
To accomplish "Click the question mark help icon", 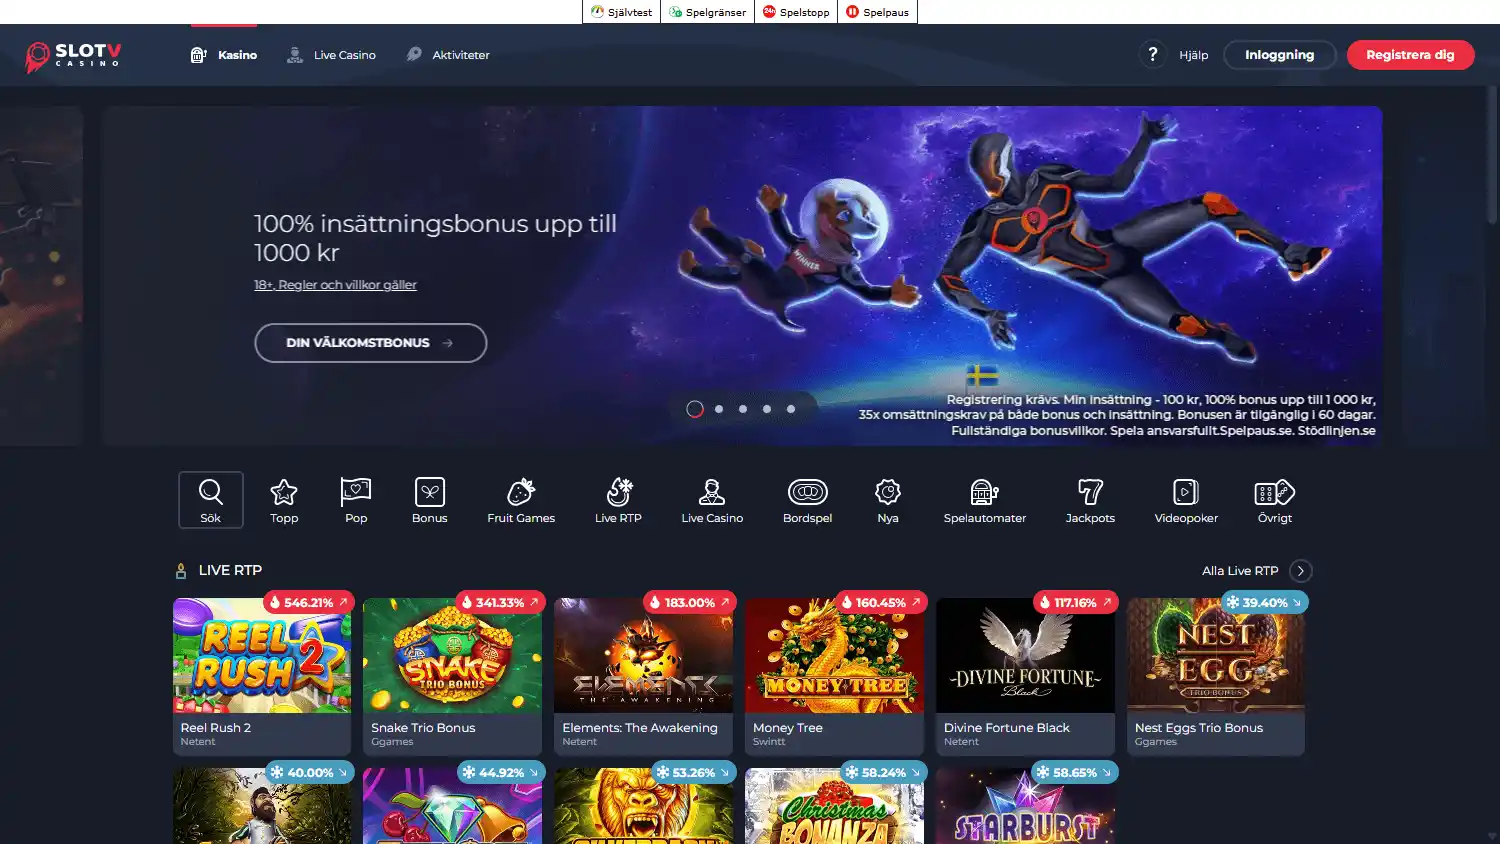I will (1152, 55).
